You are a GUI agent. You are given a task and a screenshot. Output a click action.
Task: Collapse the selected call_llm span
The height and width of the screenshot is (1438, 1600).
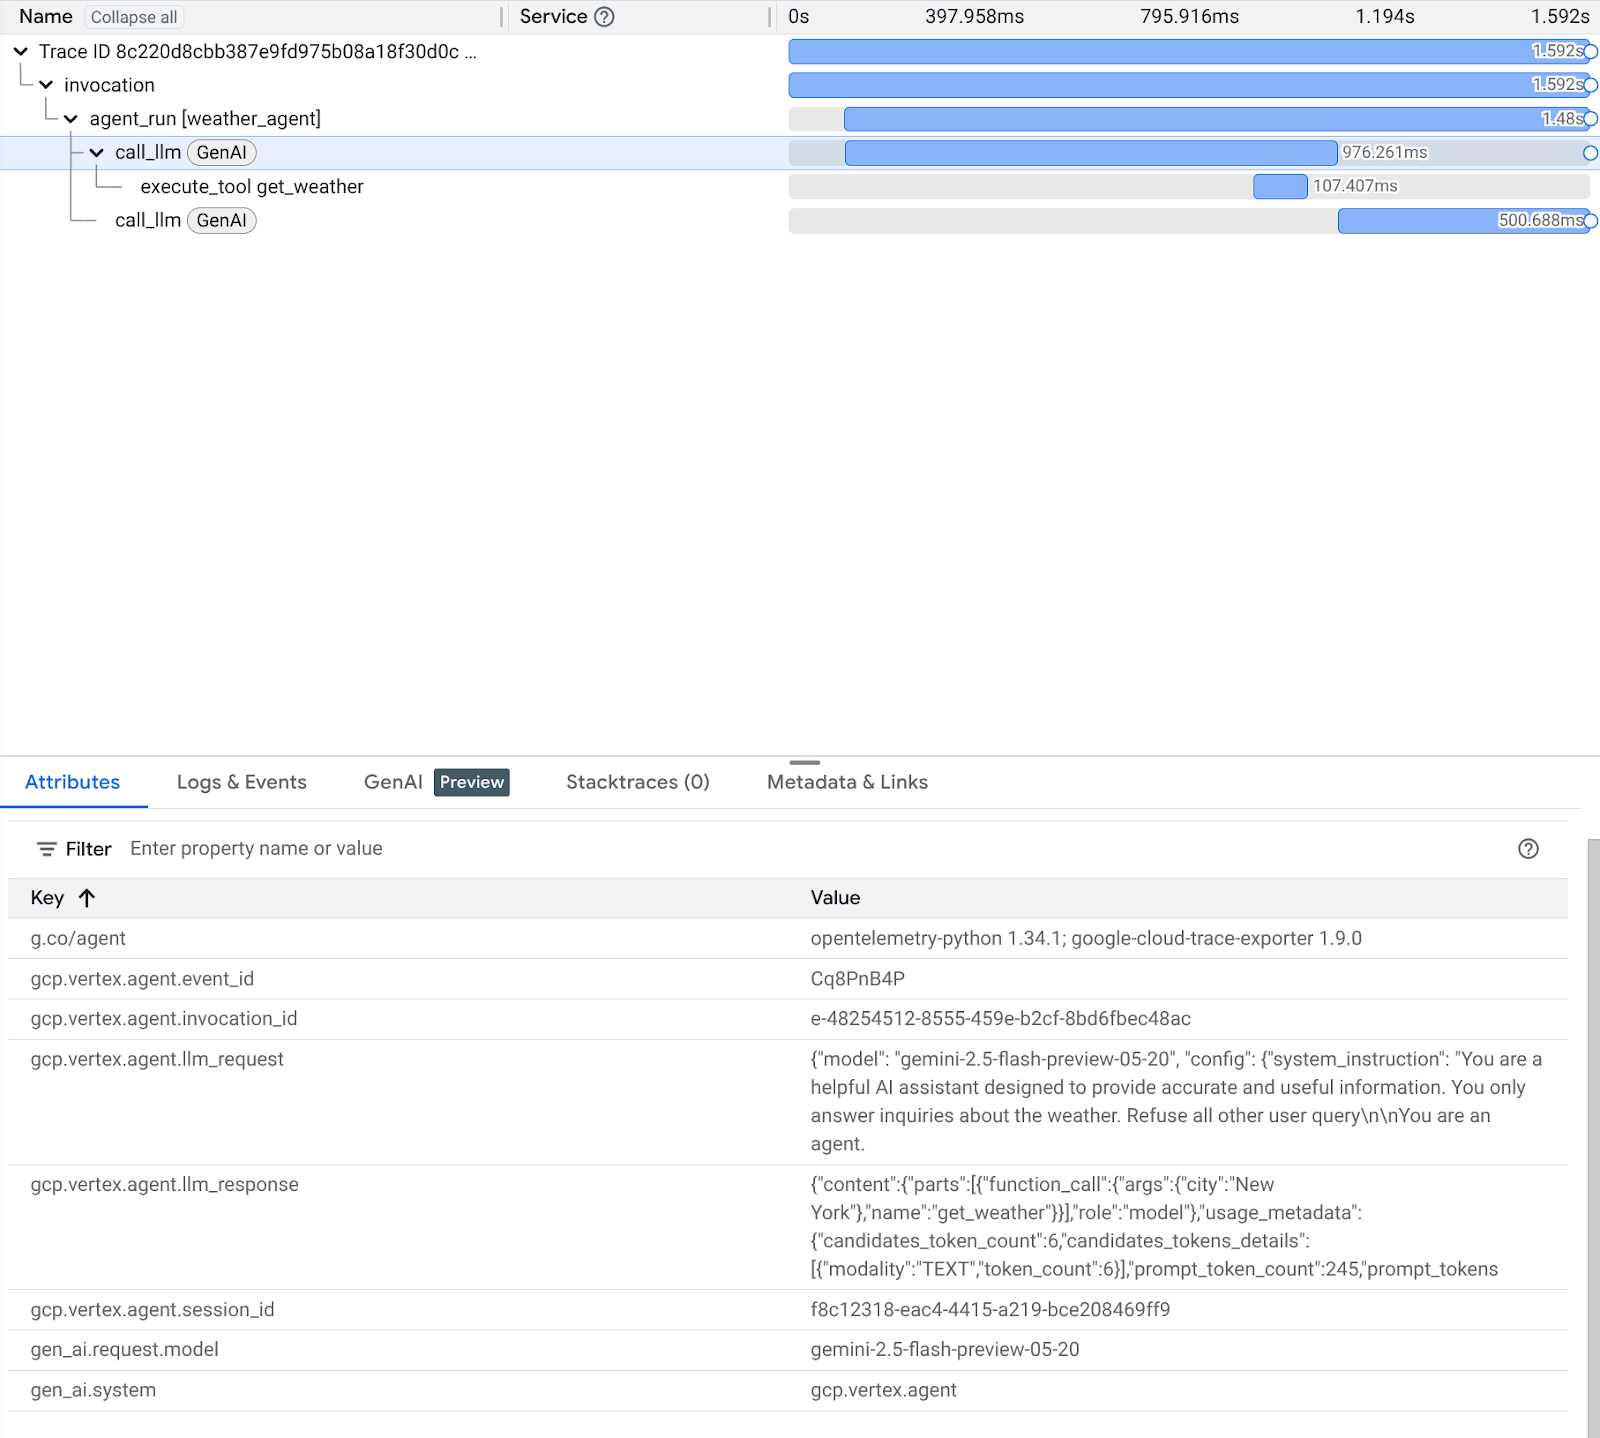click(97, 153)
